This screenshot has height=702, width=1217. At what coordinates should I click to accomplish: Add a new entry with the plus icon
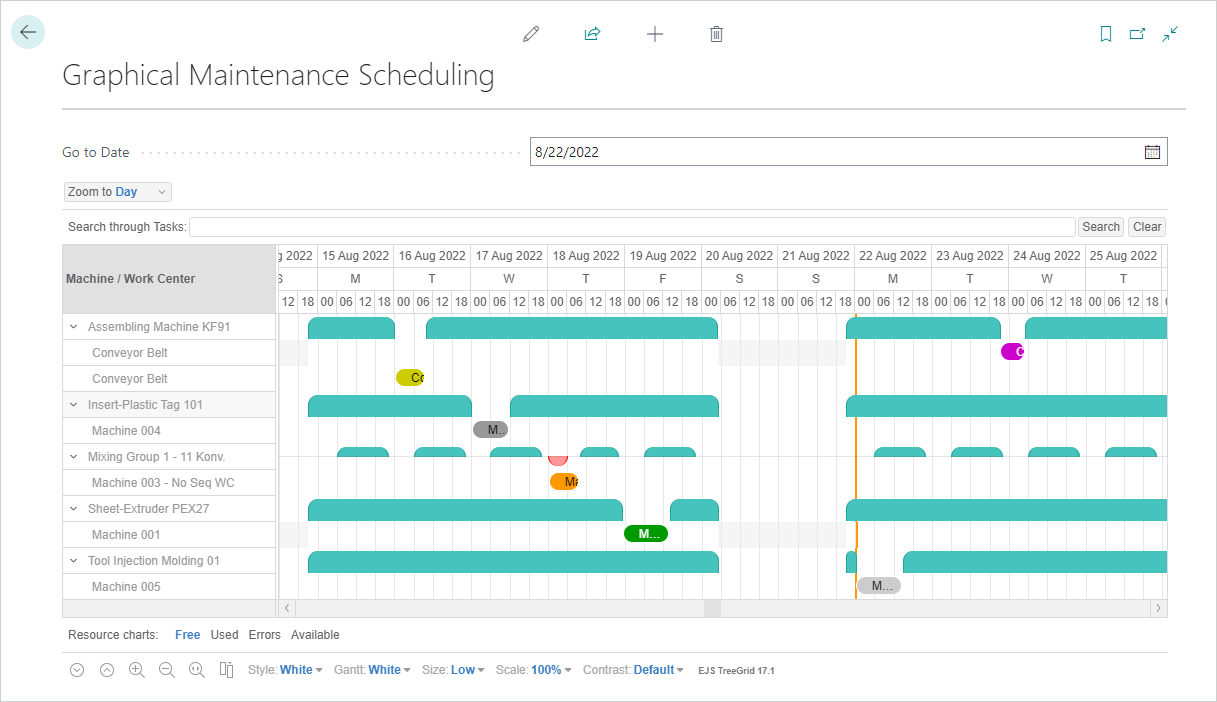pos(655,33)
